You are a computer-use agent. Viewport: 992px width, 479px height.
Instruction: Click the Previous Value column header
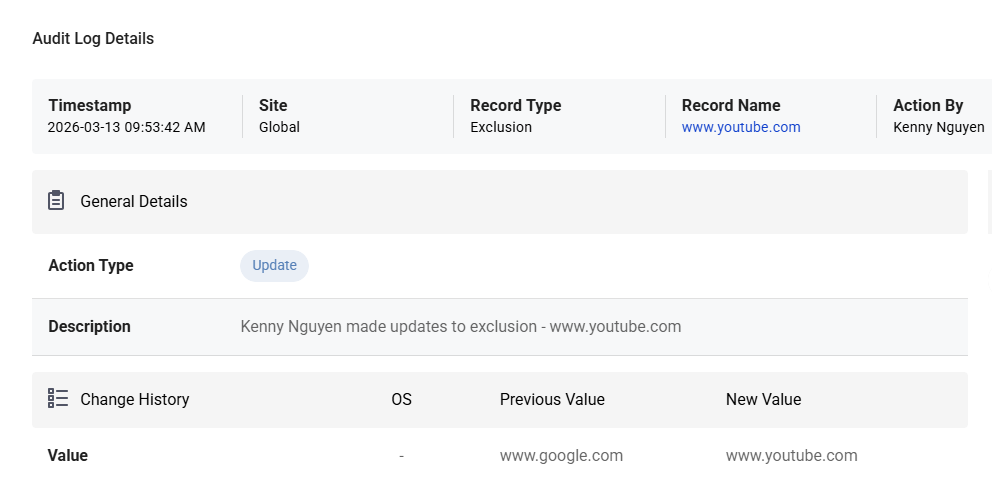(x=552, y=399)
